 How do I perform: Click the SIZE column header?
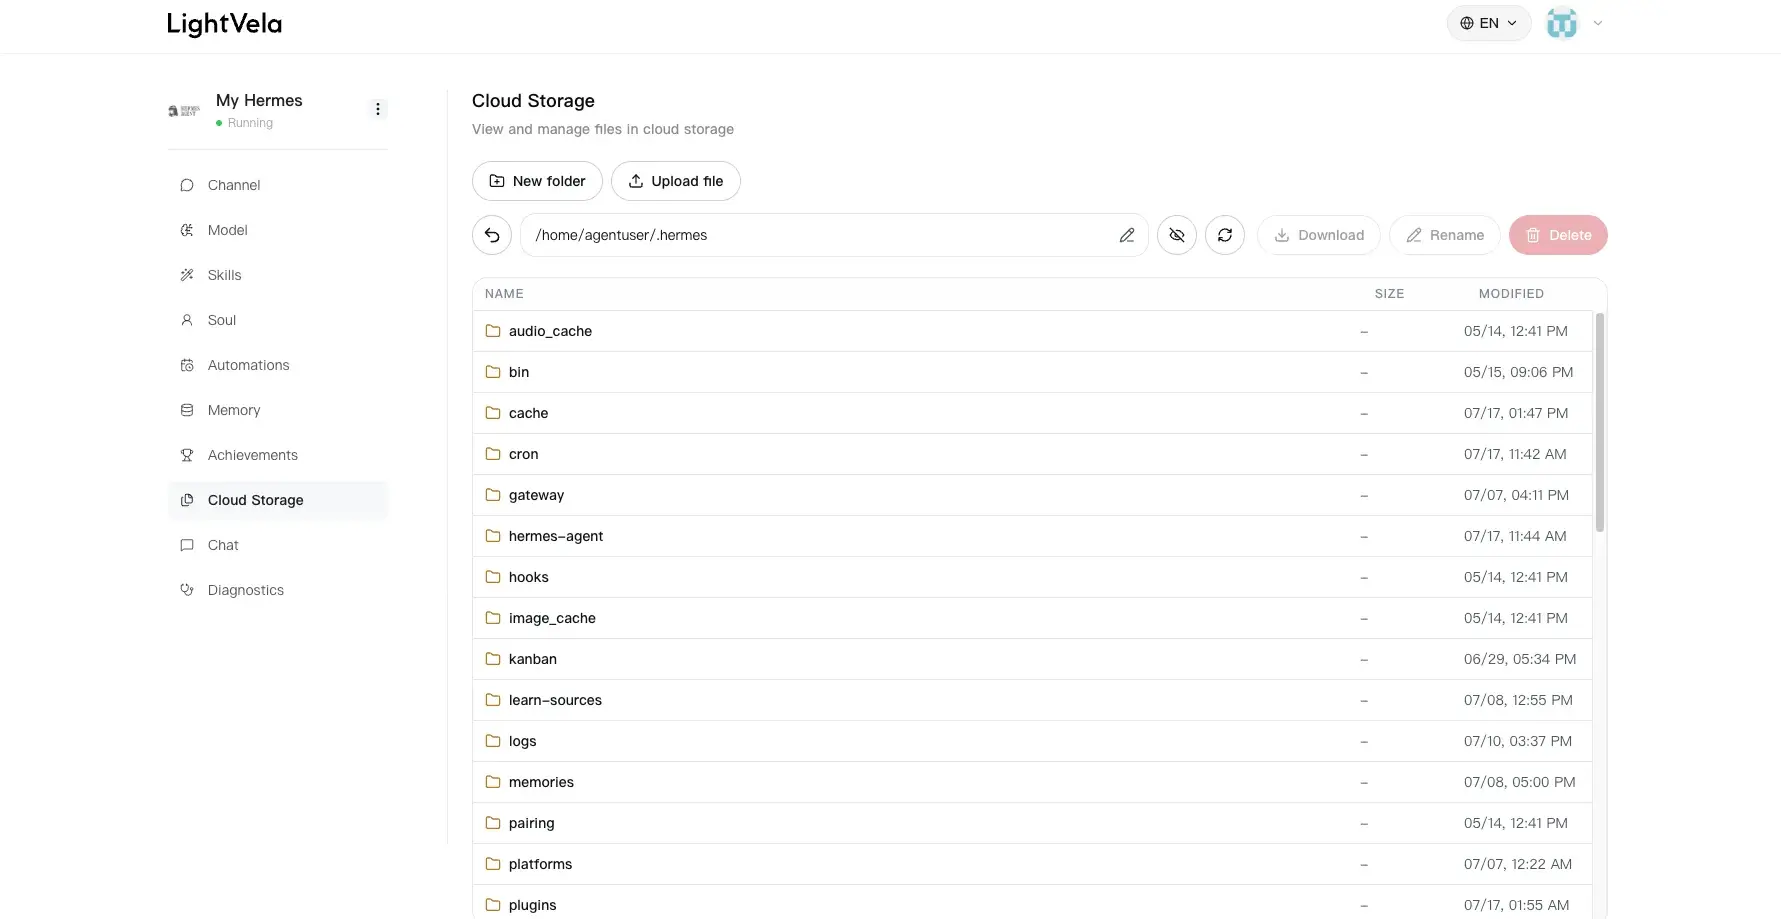point(1389,294)
